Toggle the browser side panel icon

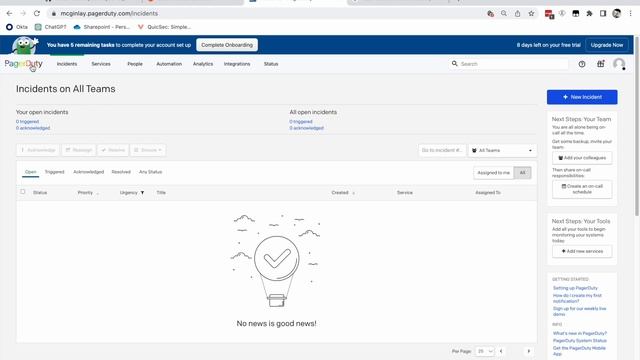point(603,13)
